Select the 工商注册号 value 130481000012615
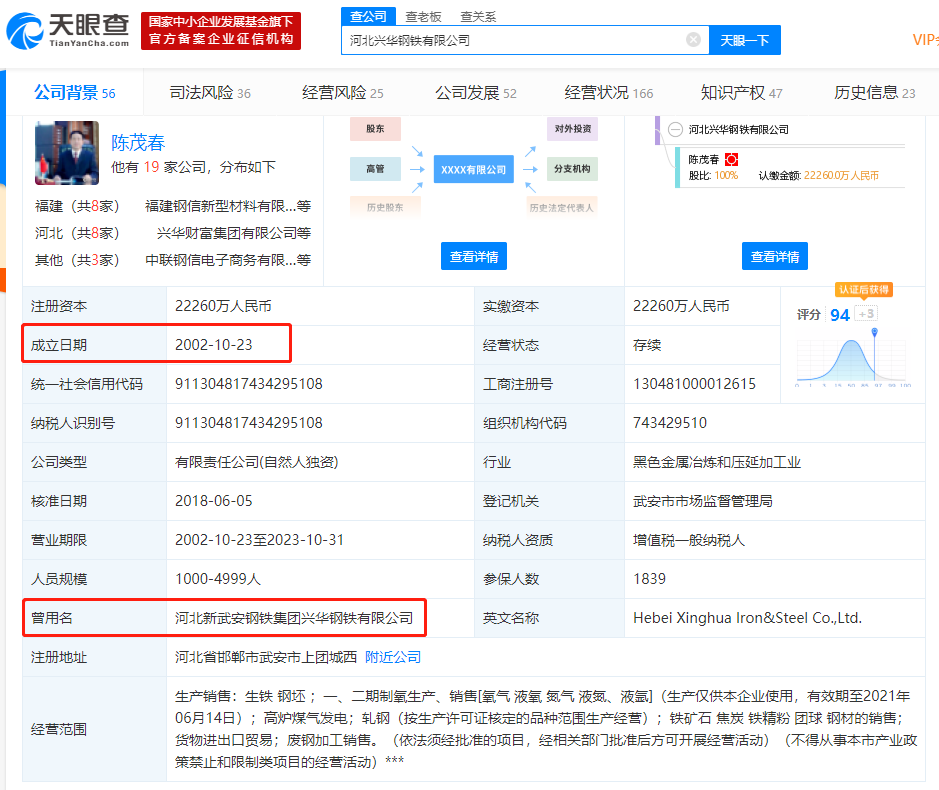The height and width of the screenshot is (790, 939). tap(694, 384)
